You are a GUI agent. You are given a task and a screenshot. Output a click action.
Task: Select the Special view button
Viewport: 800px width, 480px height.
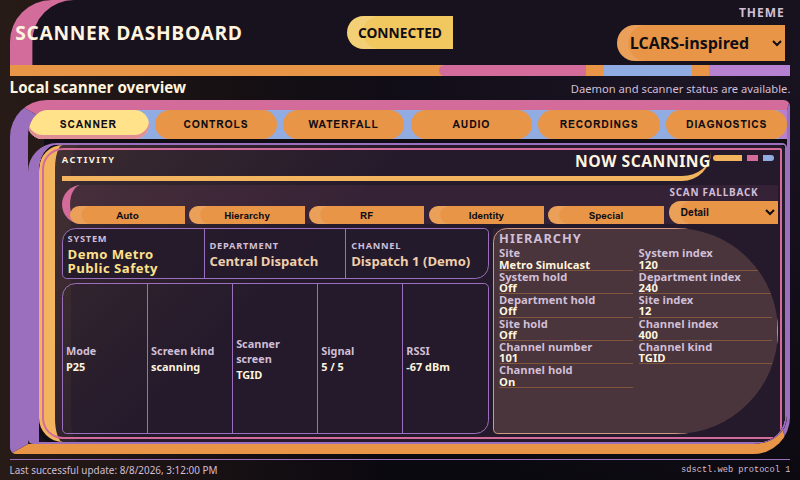click(606, 215)
